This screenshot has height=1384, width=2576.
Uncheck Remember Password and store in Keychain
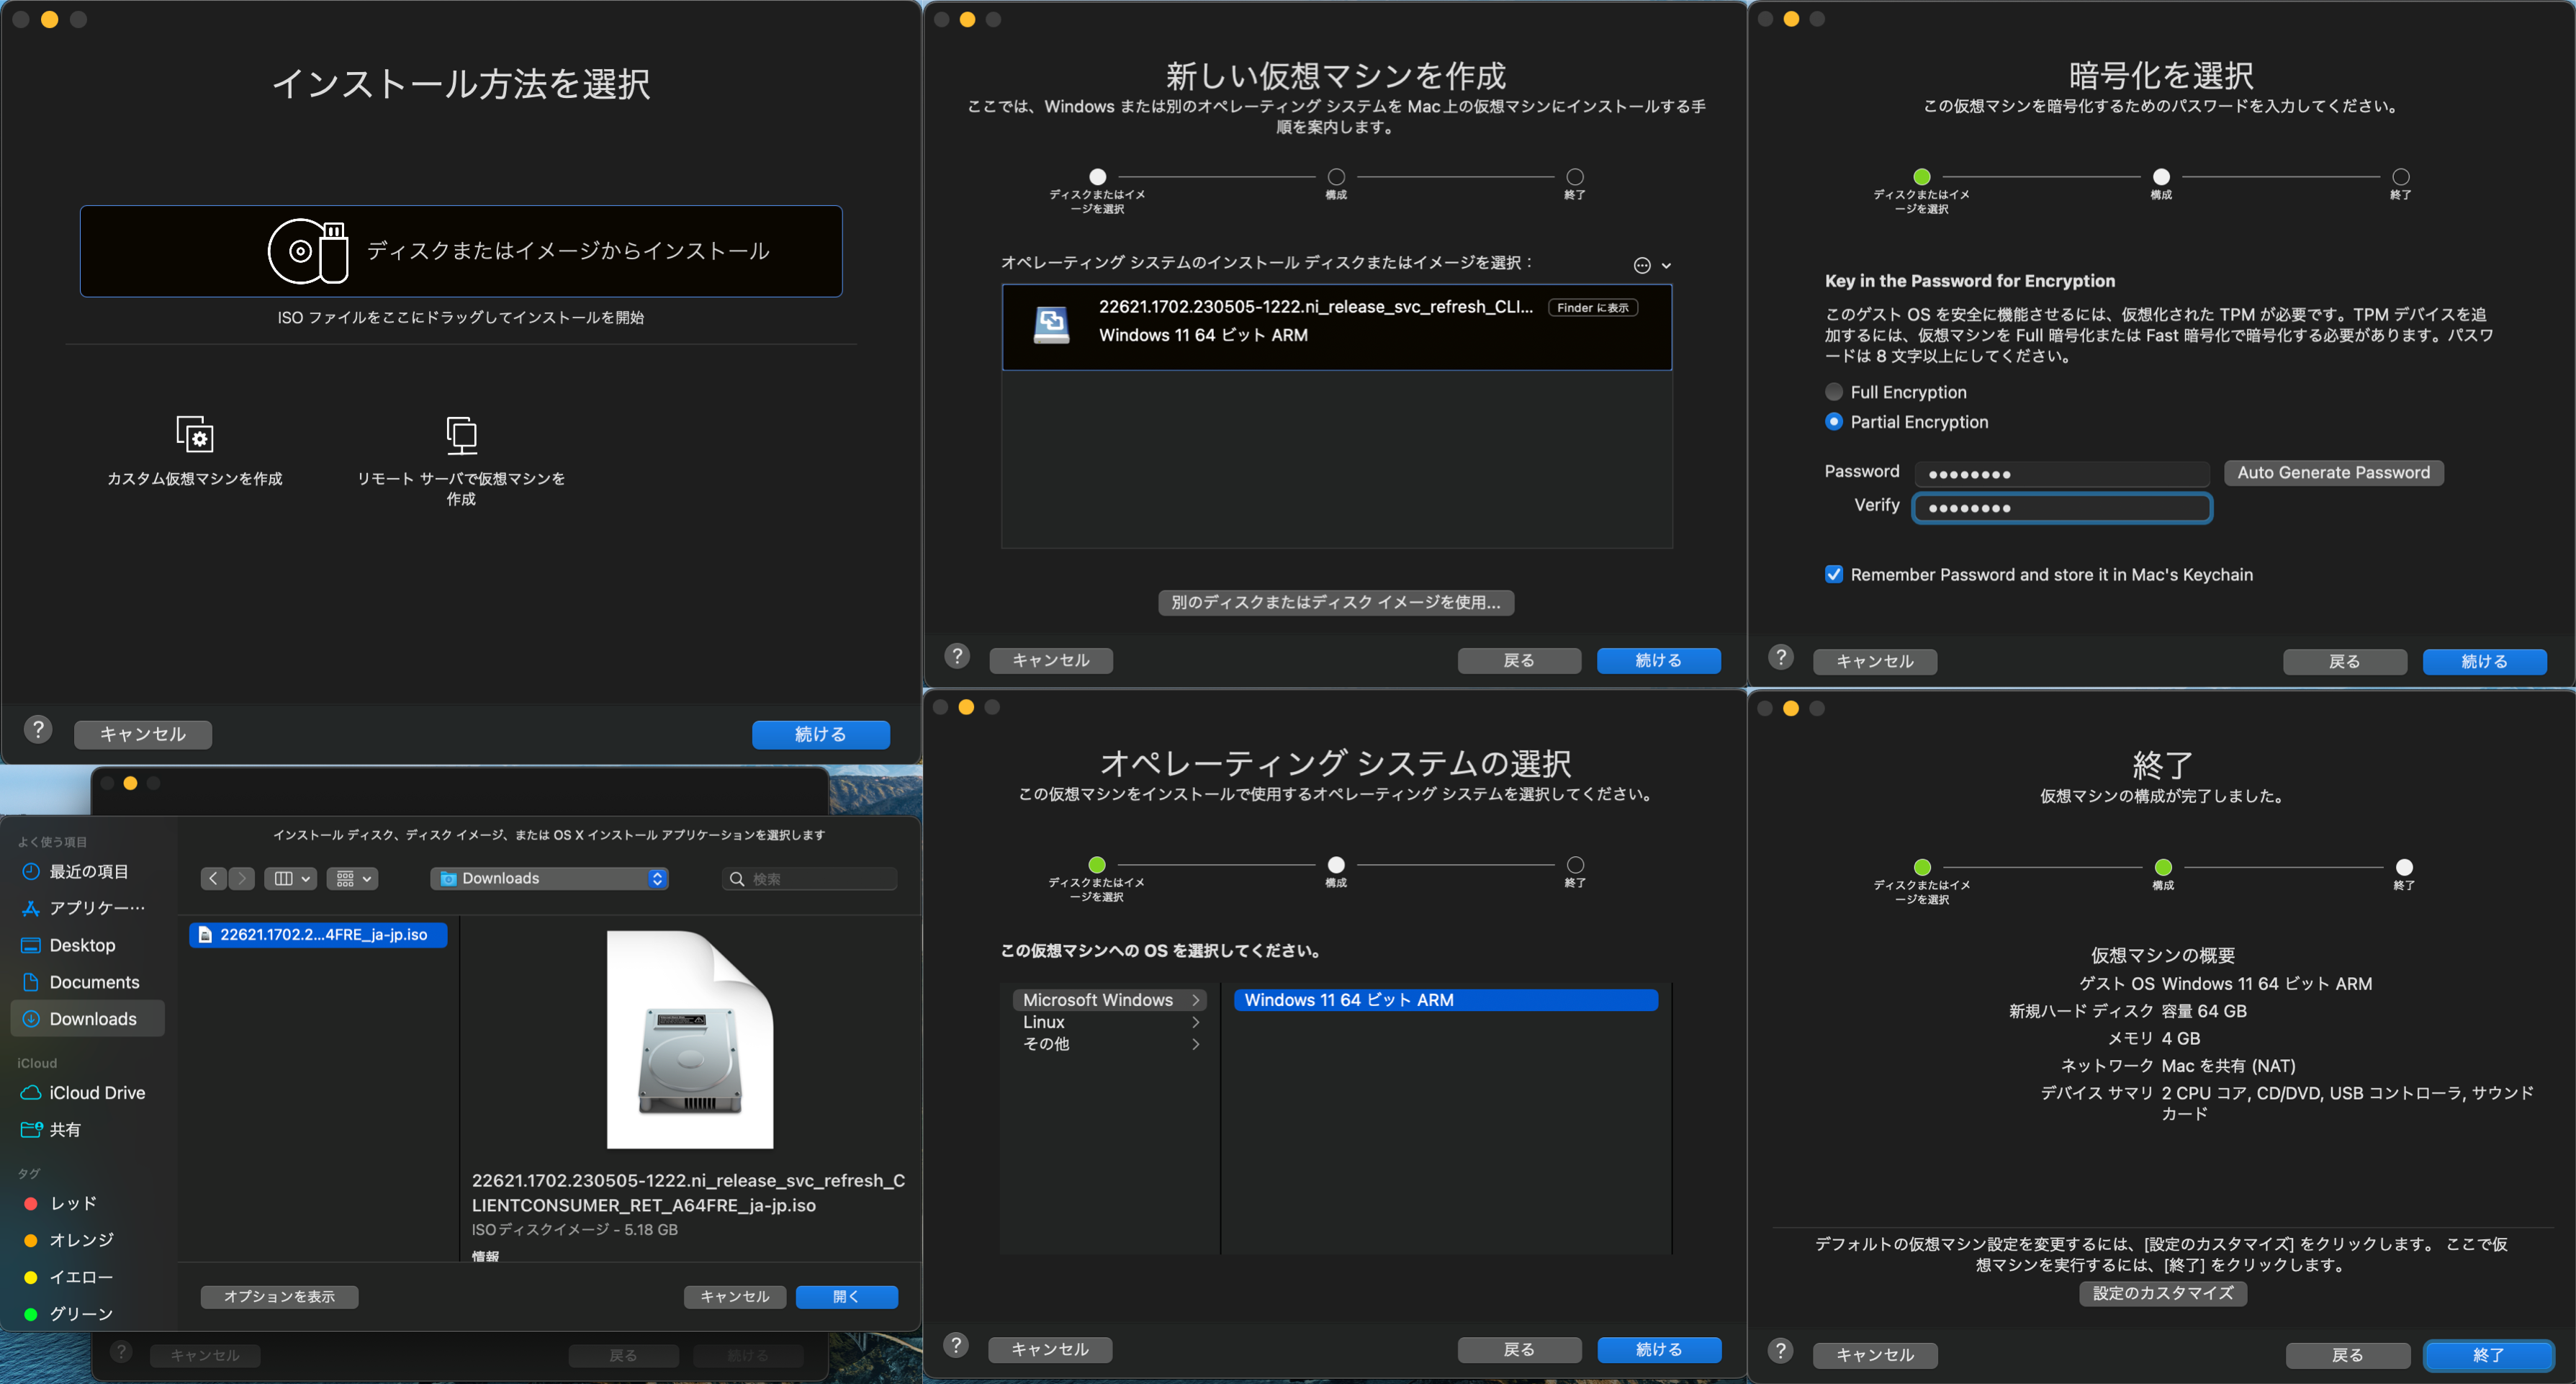coord(1834,574)
